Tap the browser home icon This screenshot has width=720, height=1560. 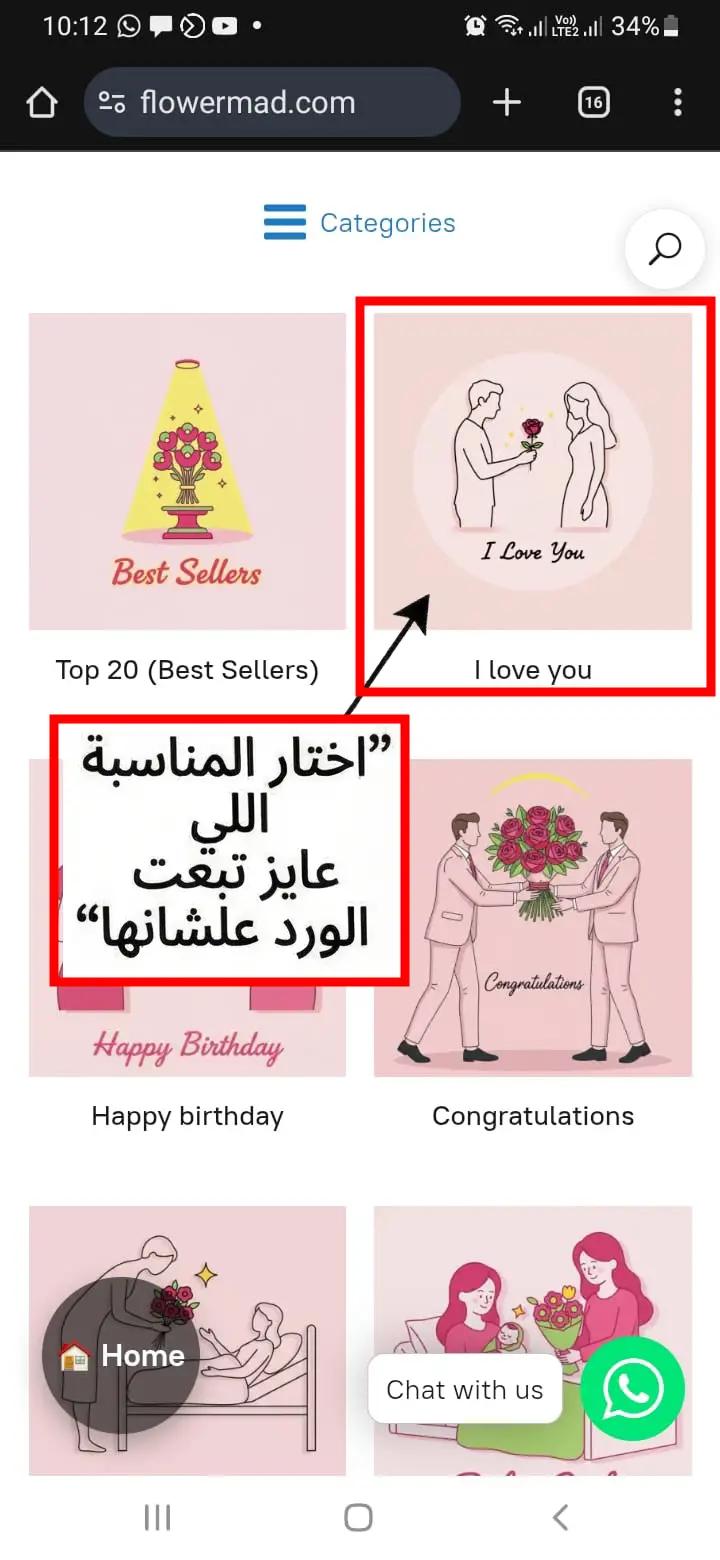42,102
